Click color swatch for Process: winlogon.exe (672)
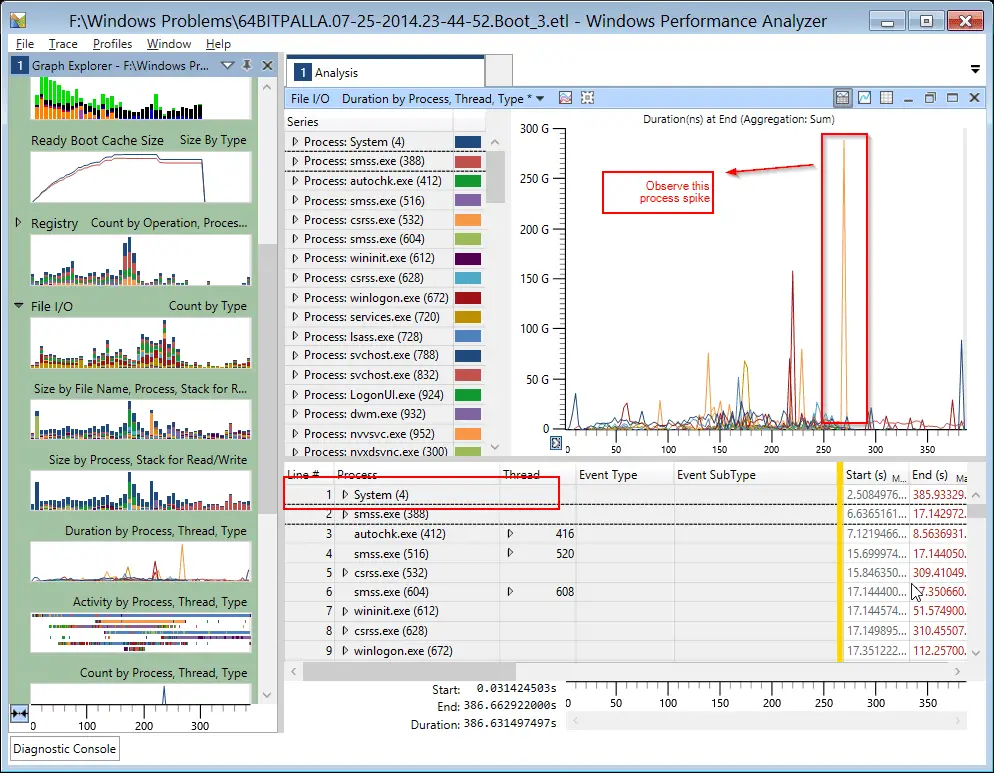The image size is (994, 773). click(x=468, y=297)
